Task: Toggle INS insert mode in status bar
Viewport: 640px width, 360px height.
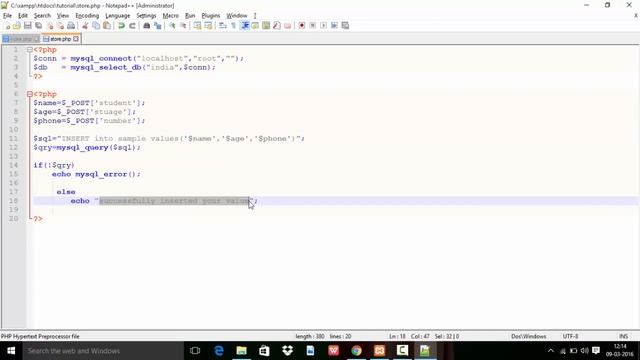Action: [x=623, y=336]
